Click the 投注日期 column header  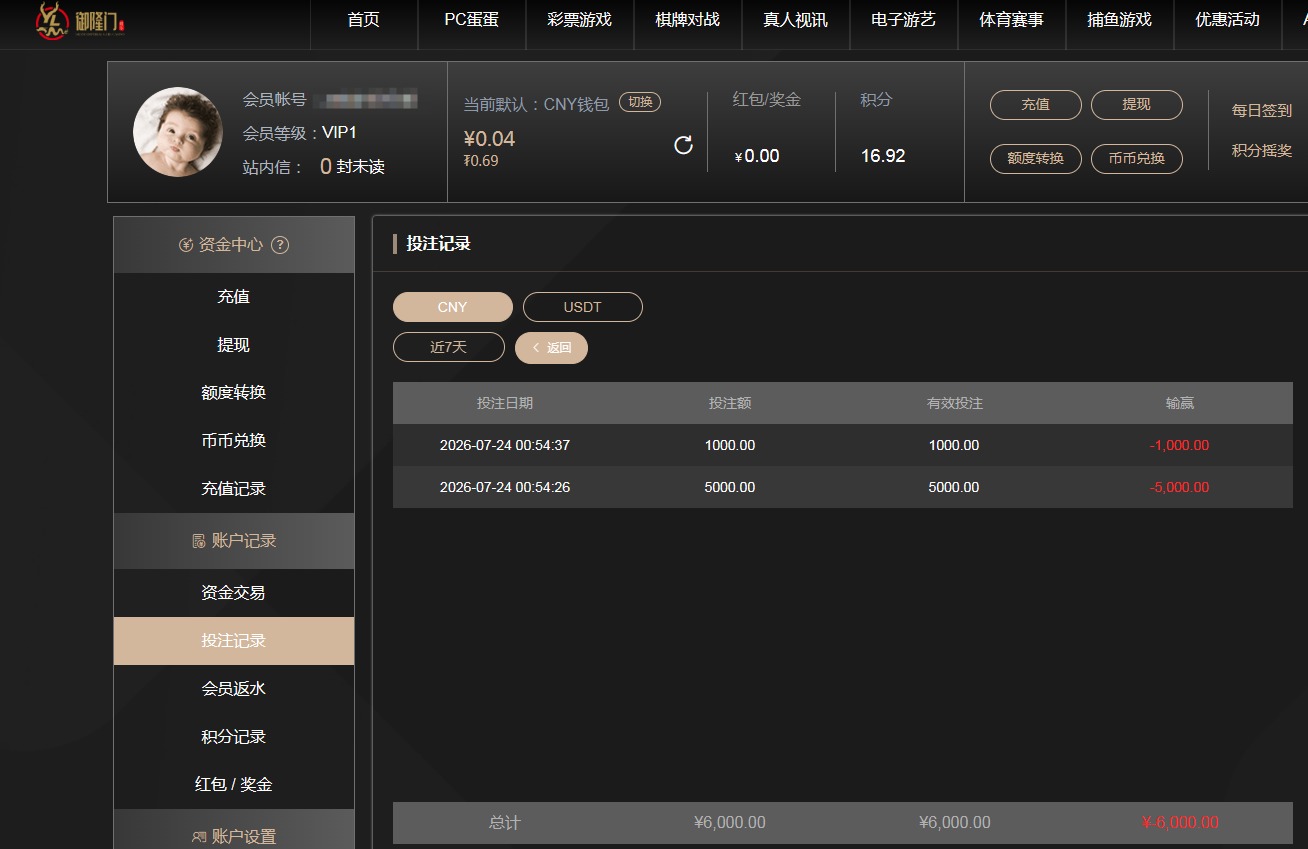pyautogui.click(x=505, y=403)
